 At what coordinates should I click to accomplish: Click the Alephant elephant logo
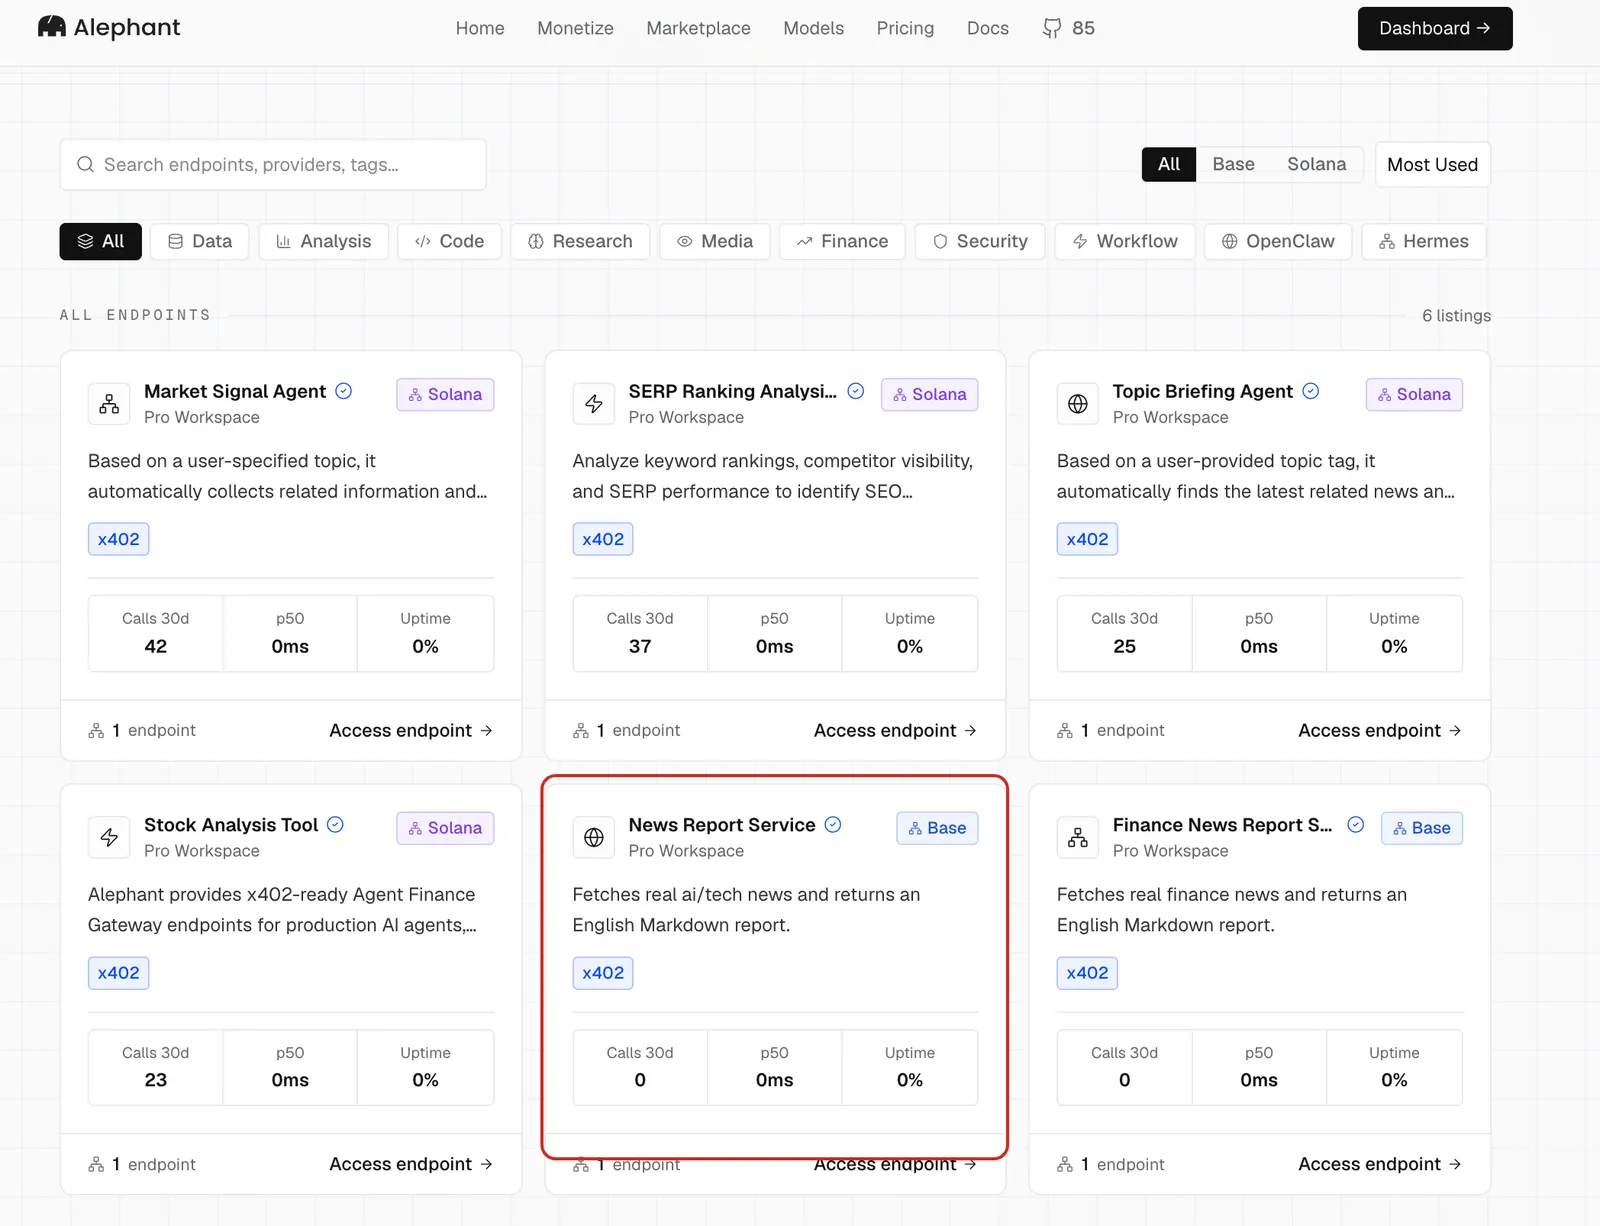pos(51,27)
